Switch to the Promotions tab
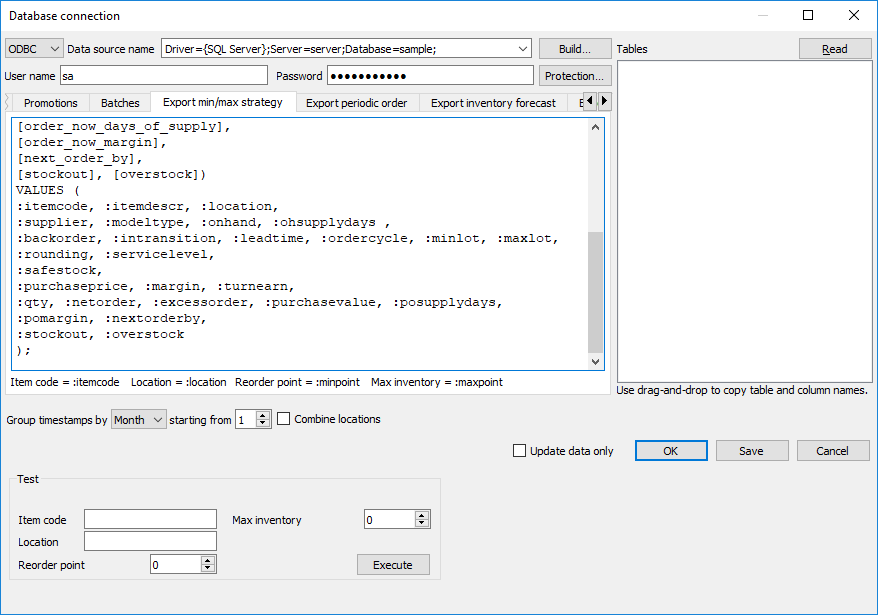Image resolution: width=878 pixels, height=615 pixels. click(x=50, y=103)
